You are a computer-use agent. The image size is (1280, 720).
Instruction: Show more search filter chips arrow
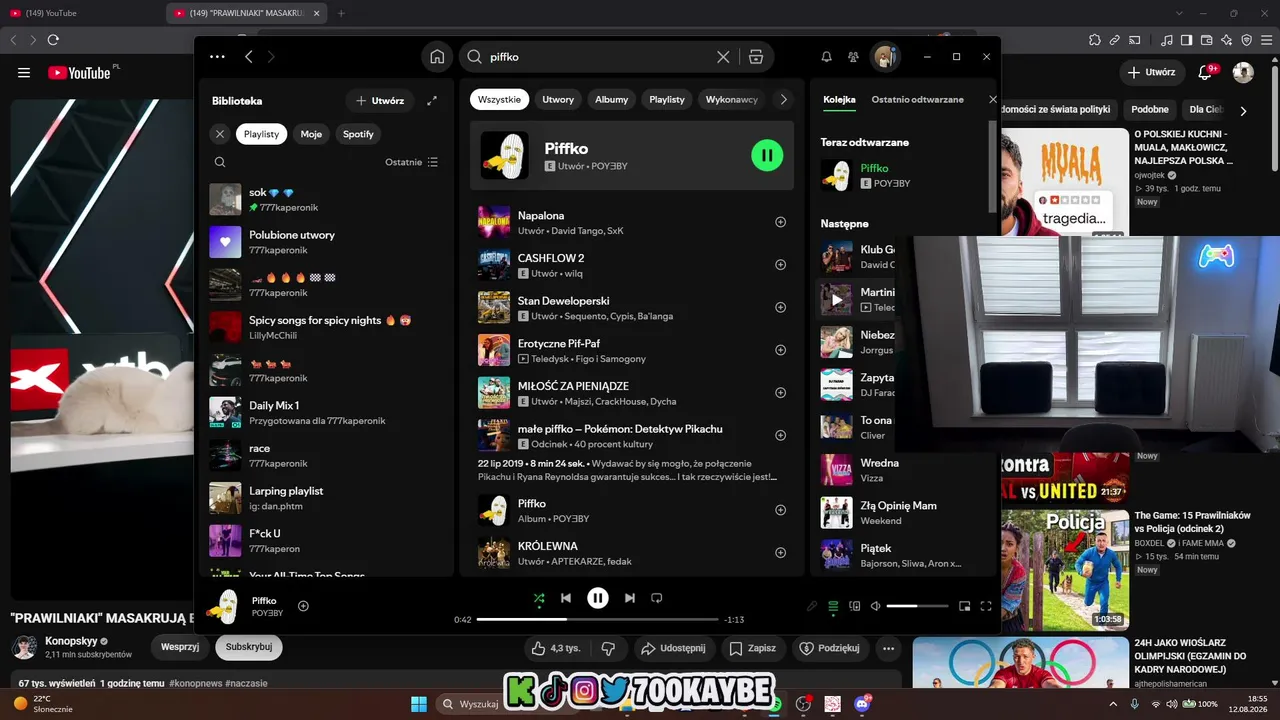pyautogui.click(x=784, y=100)
